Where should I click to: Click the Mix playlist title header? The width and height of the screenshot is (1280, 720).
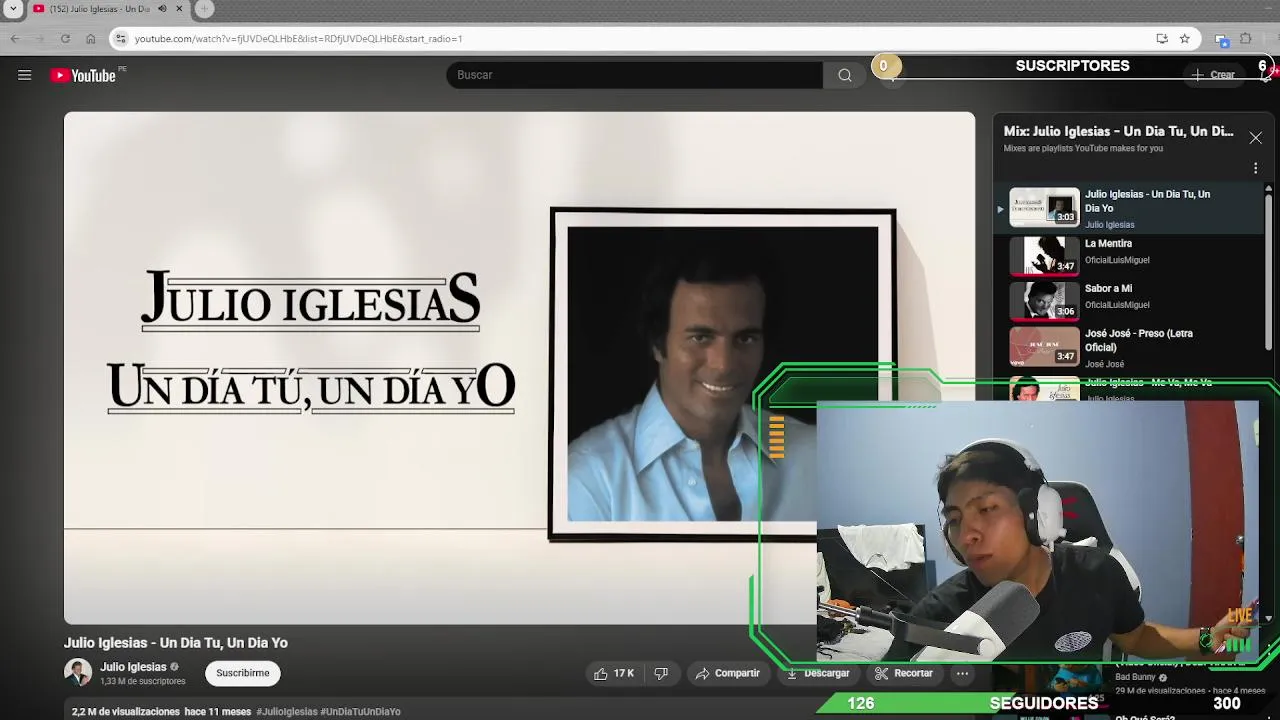[1118, 131]
